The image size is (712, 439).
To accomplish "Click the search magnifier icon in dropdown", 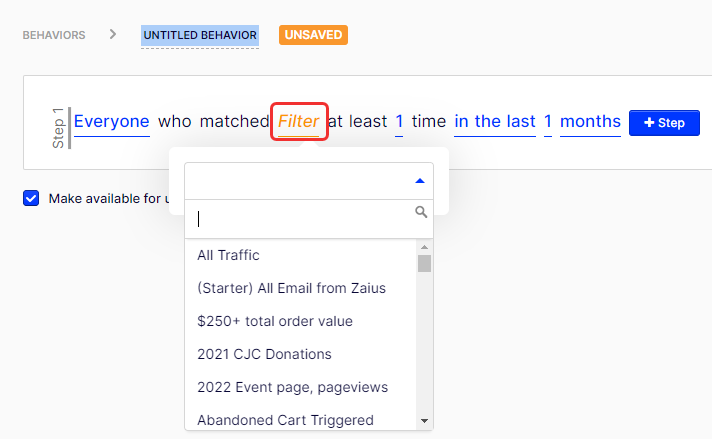I will (x=421, y=212).
